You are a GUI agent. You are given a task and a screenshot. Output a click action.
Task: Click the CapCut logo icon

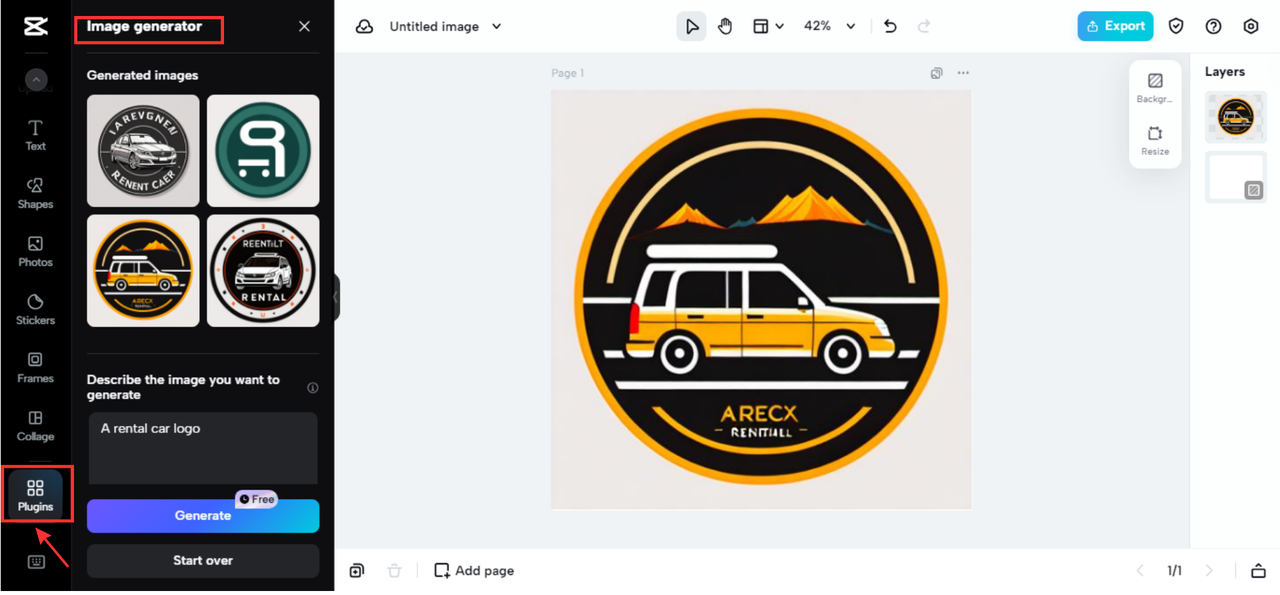click(35, 27)
